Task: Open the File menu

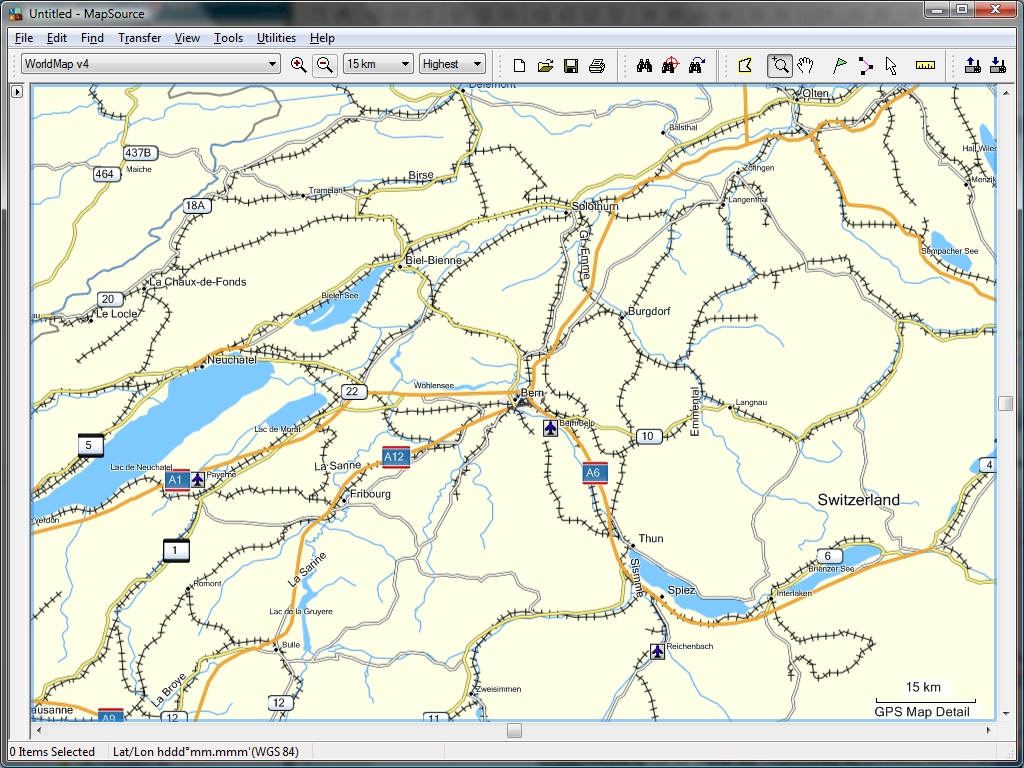Action: click(x=24, y=38)
